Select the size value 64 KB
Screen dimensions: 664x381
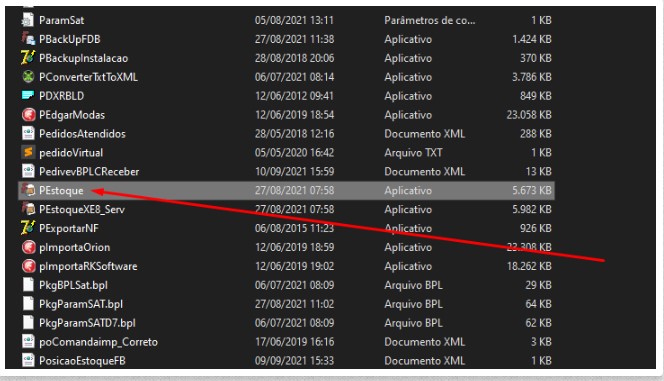[538, 304]
